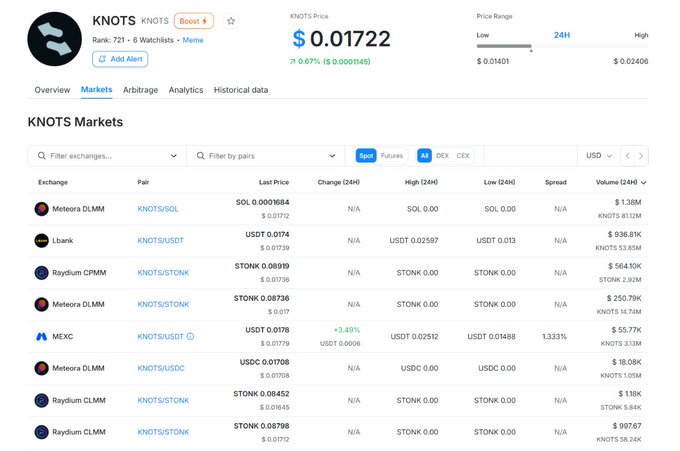Sort by Spread column header

556,182
